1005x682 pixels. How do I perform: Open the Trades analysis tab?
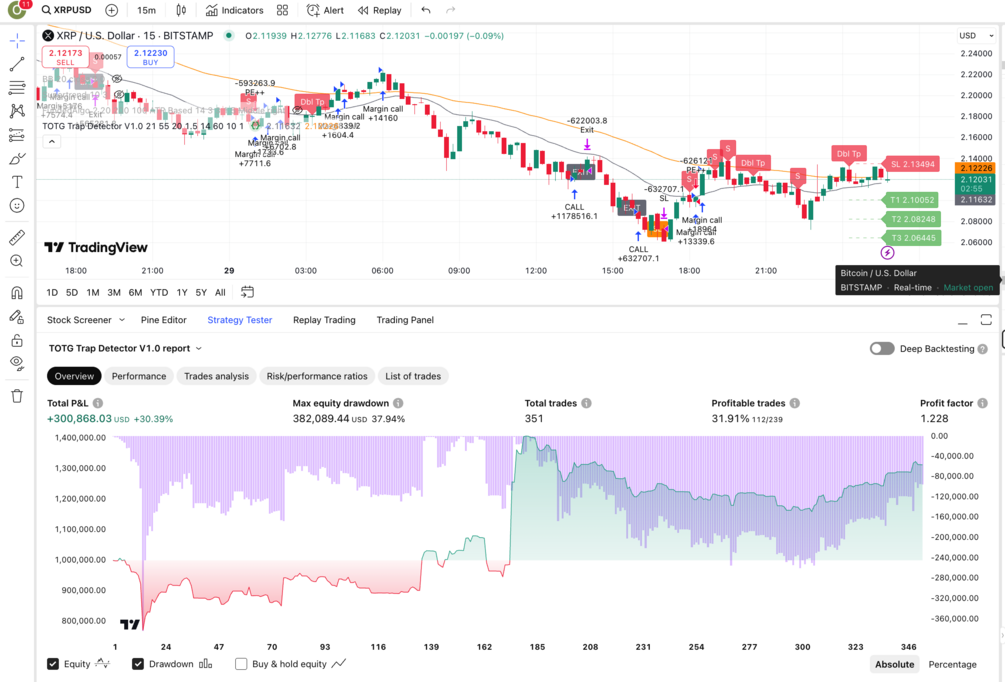(x=217, y=376)
